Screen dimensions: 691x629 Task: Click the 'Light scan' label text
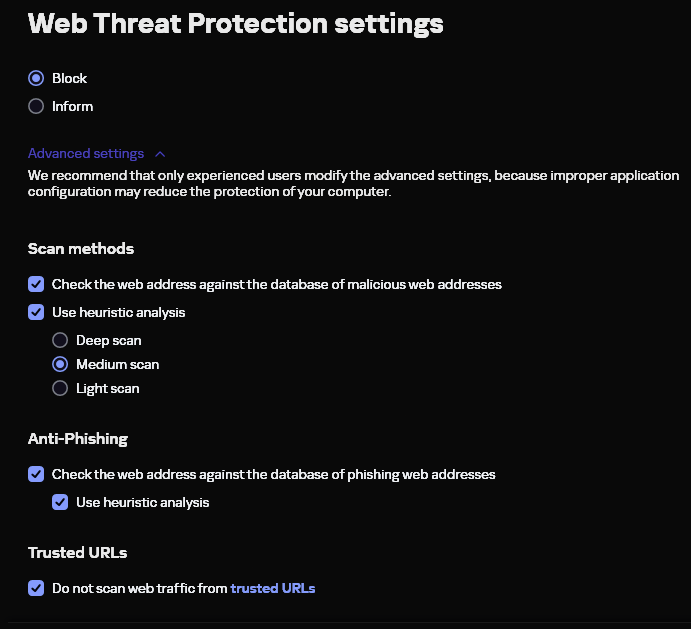tap(107, 388)
